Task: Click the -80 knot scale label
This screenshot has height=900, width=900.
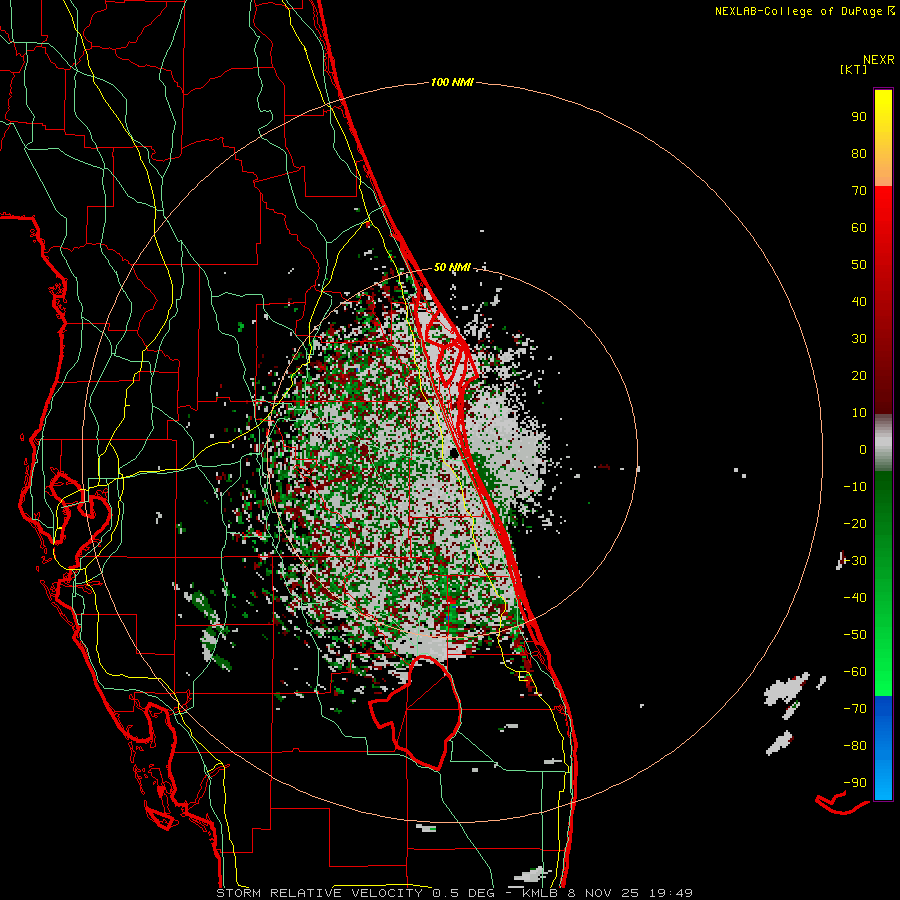Action: [x=855, y=746]
